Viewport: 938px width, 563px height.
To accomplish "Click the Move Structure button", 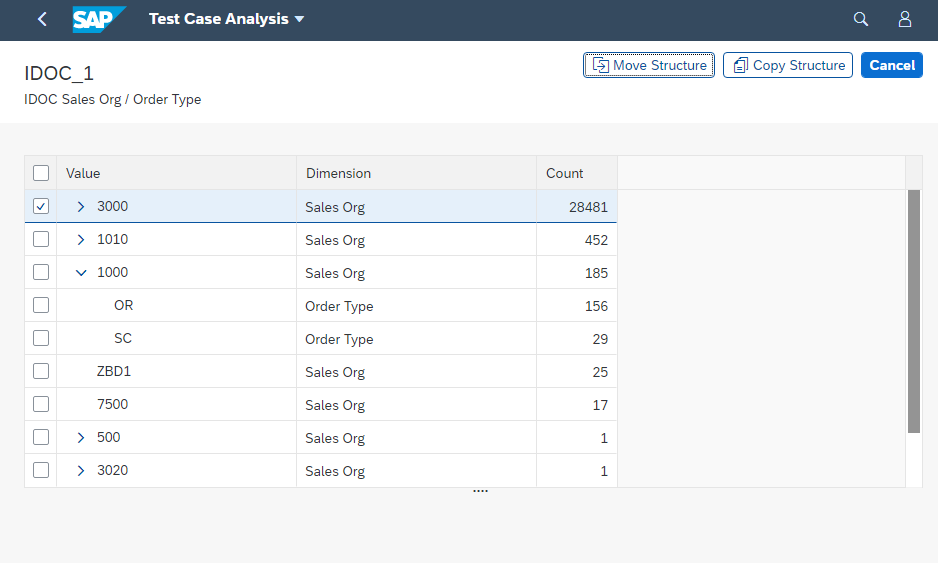I will point(649,65).
